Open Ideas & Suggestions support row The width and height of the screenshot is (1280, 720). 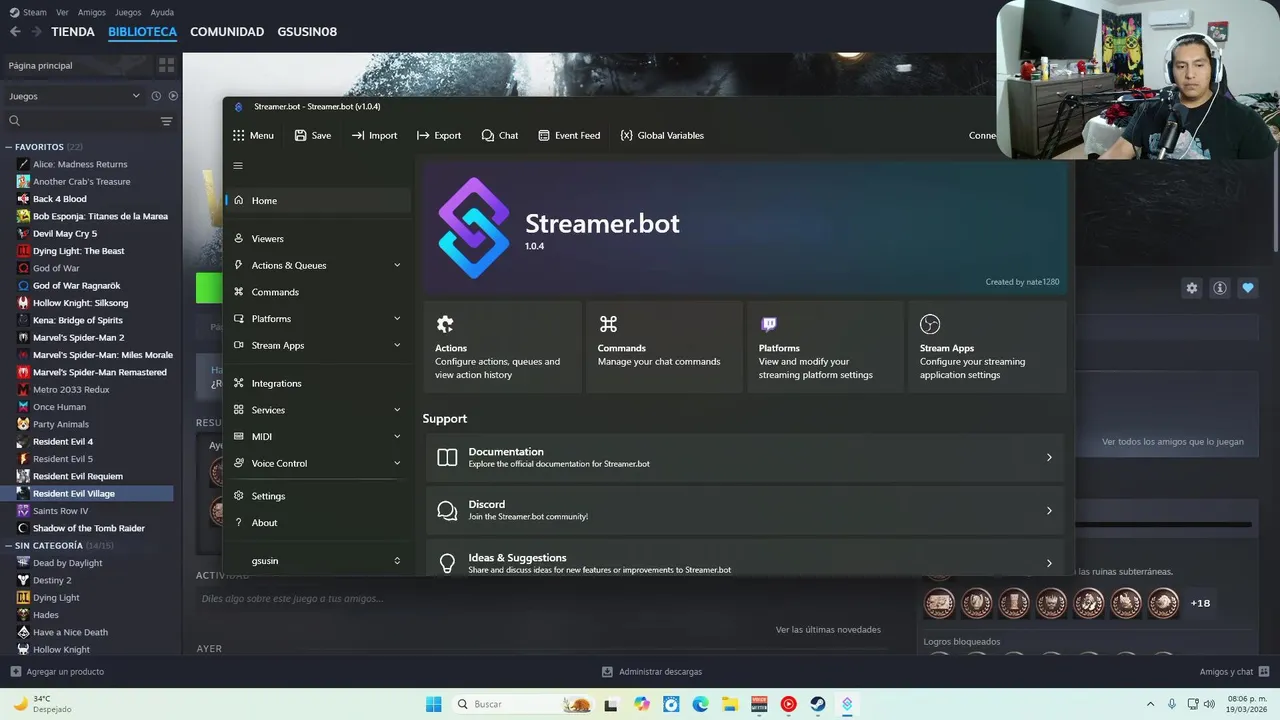pos(745,560)
